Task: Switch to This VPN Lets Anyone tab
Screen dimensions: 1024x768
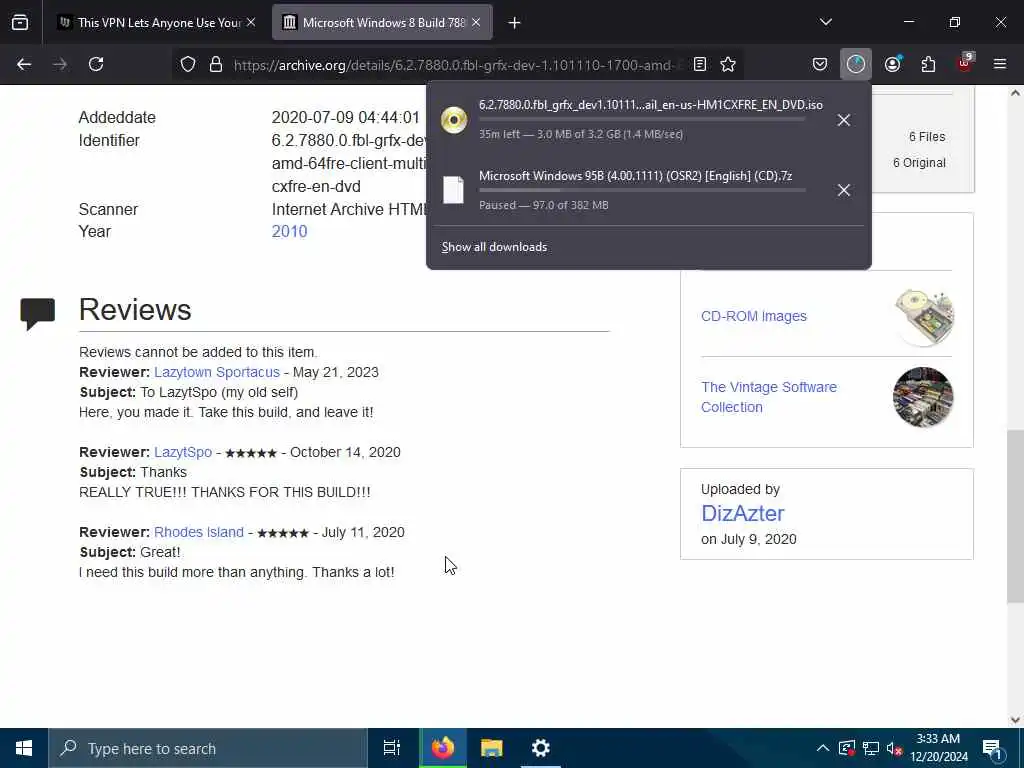Action: 155,22
